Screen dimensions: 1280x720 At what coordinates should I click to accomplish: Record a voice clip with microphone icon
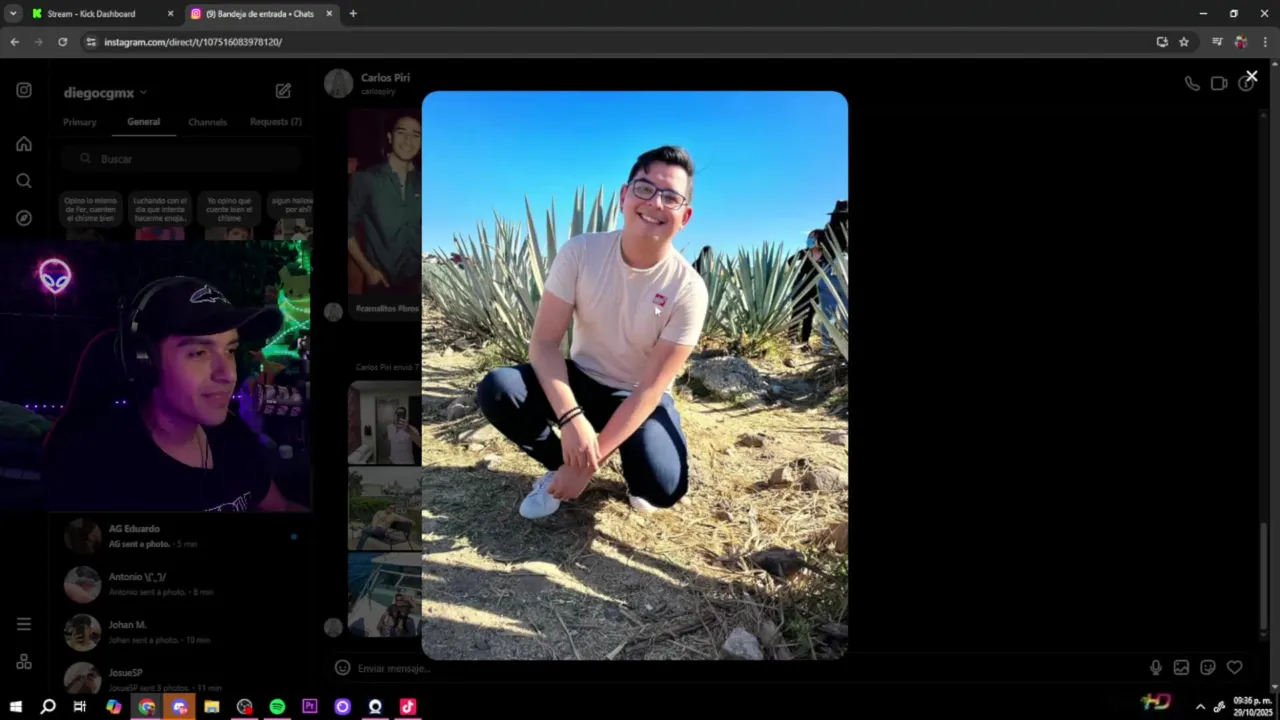[1156, 668]
